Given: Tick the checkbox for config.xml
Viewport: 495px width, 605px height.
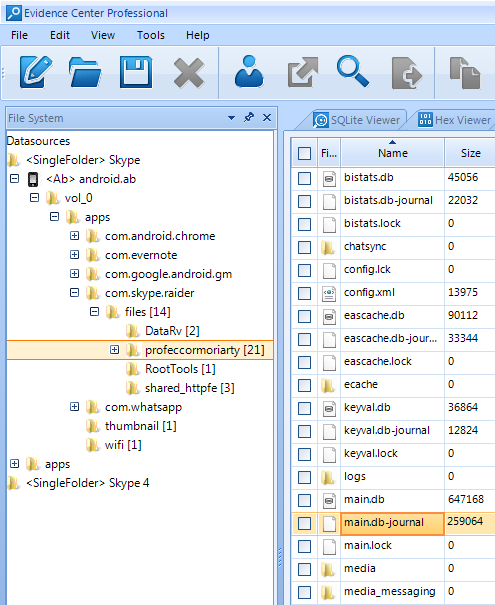Looking at the screenshot, I should click(304, 293).
